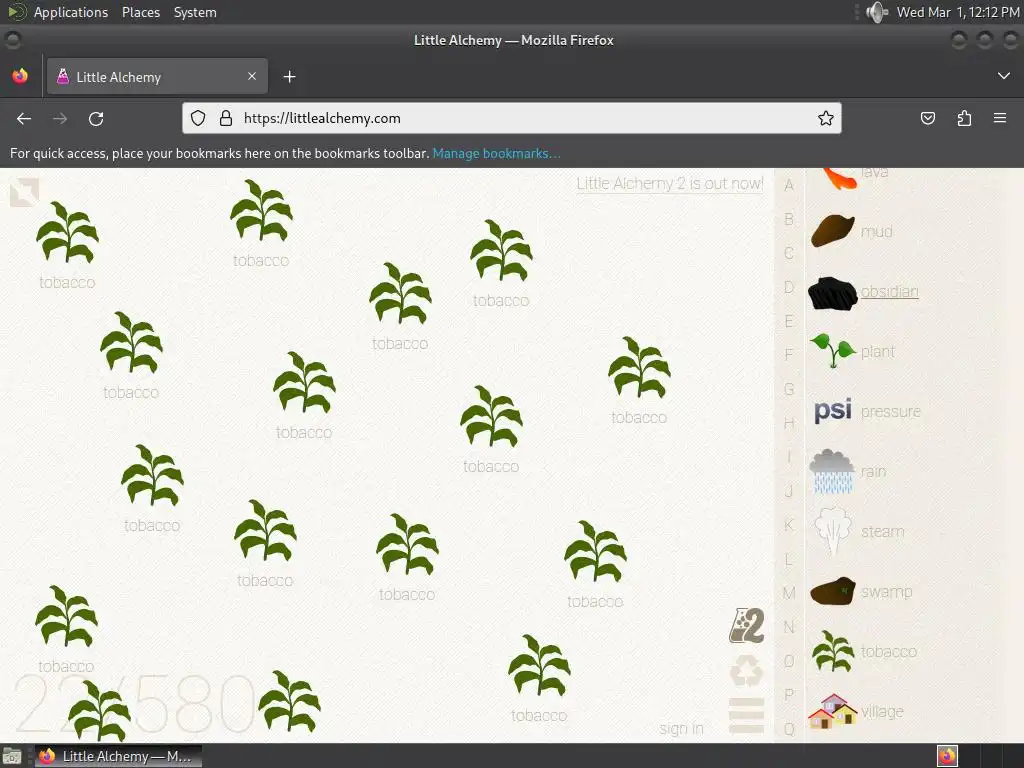Screen dimensions: 1024x768
Task: Choose the rain cloud element icon
Action: click(832, 471)
